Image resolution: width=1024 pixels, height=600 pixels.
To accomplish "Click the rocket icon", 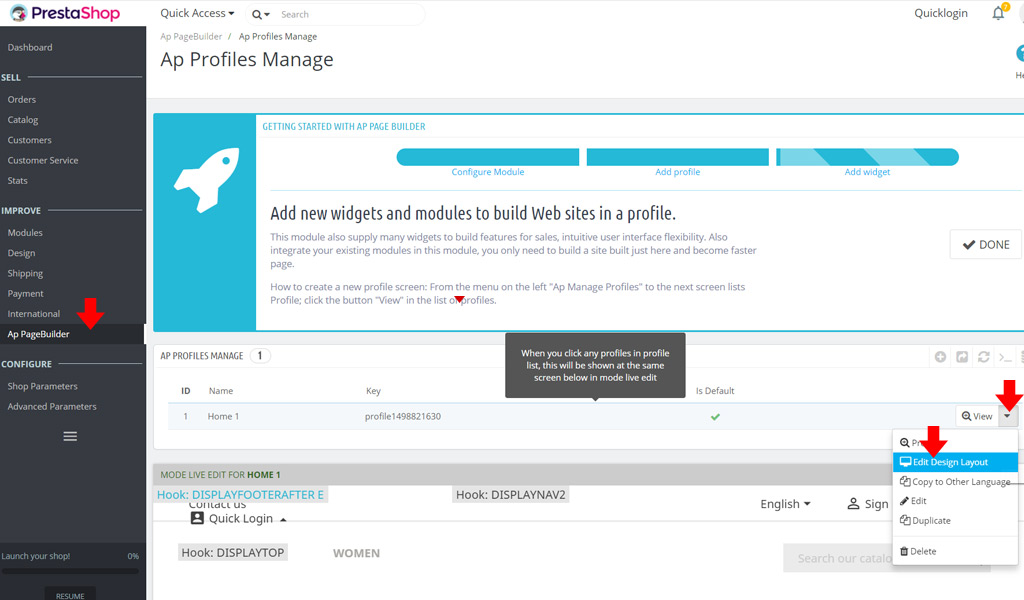I will click(x=206, y=180).
